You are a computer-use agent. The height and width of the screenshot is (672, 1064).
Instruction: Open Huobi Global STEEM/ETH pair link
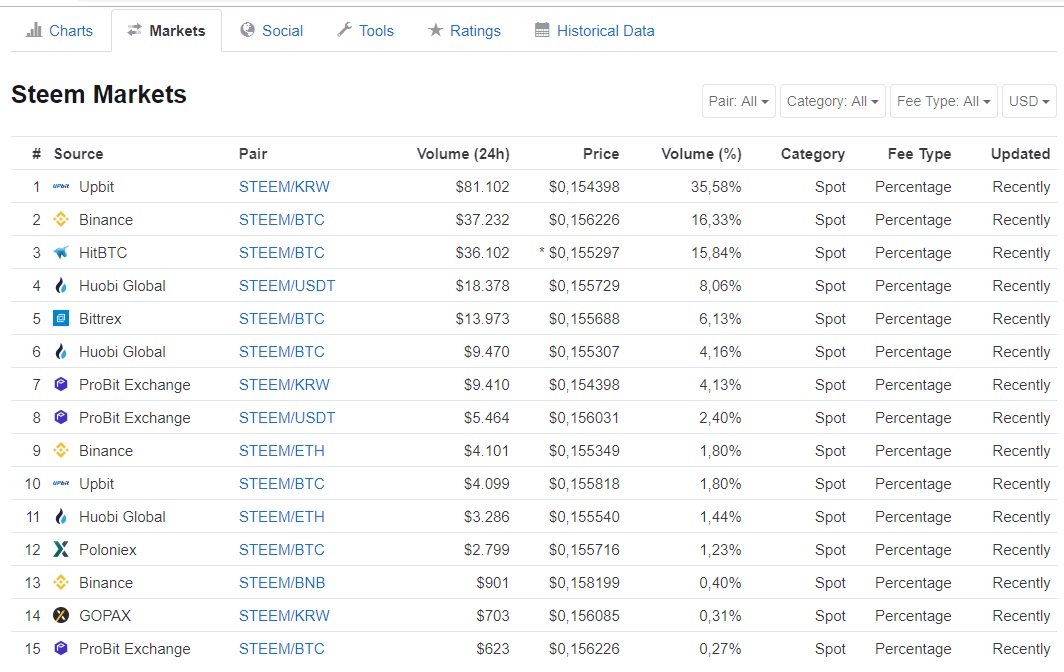point(282,517)
